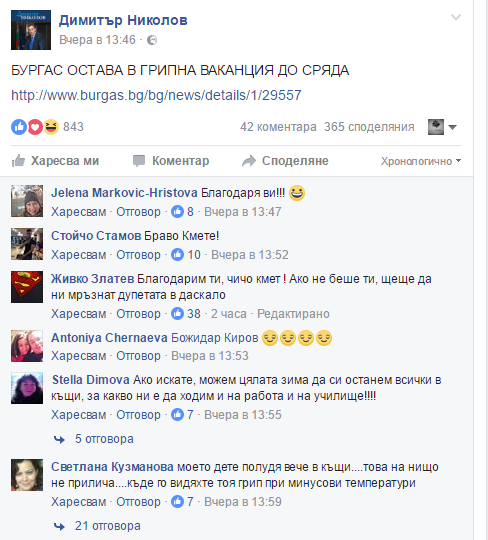
Task: Open the post options chevron menu
Action: point(456,17)
